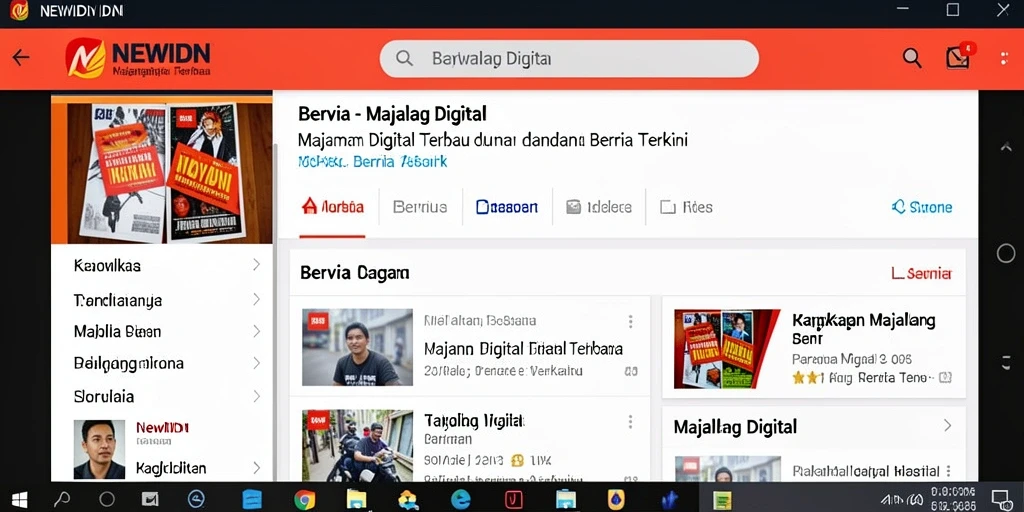Click the NewIDN profile photo
The width and height of the screenshot is (1024, 512).
click(99, 449)
